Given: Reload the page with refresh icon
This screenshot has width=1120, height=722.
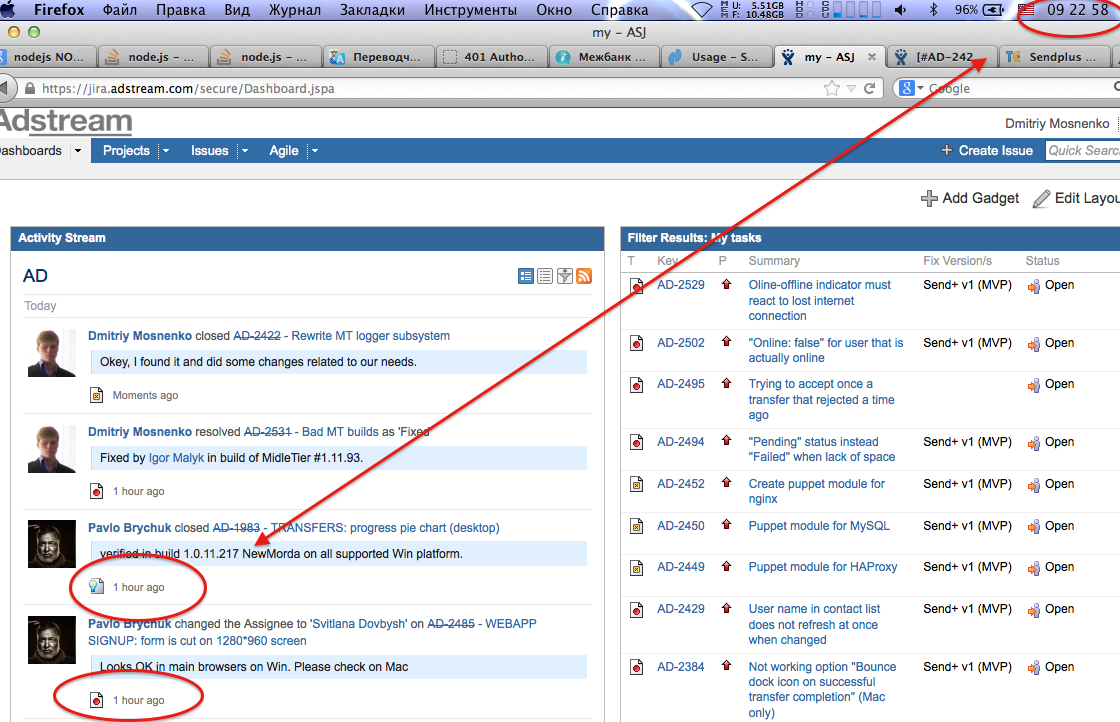Looking at the screenshot, I should (869, 89).
